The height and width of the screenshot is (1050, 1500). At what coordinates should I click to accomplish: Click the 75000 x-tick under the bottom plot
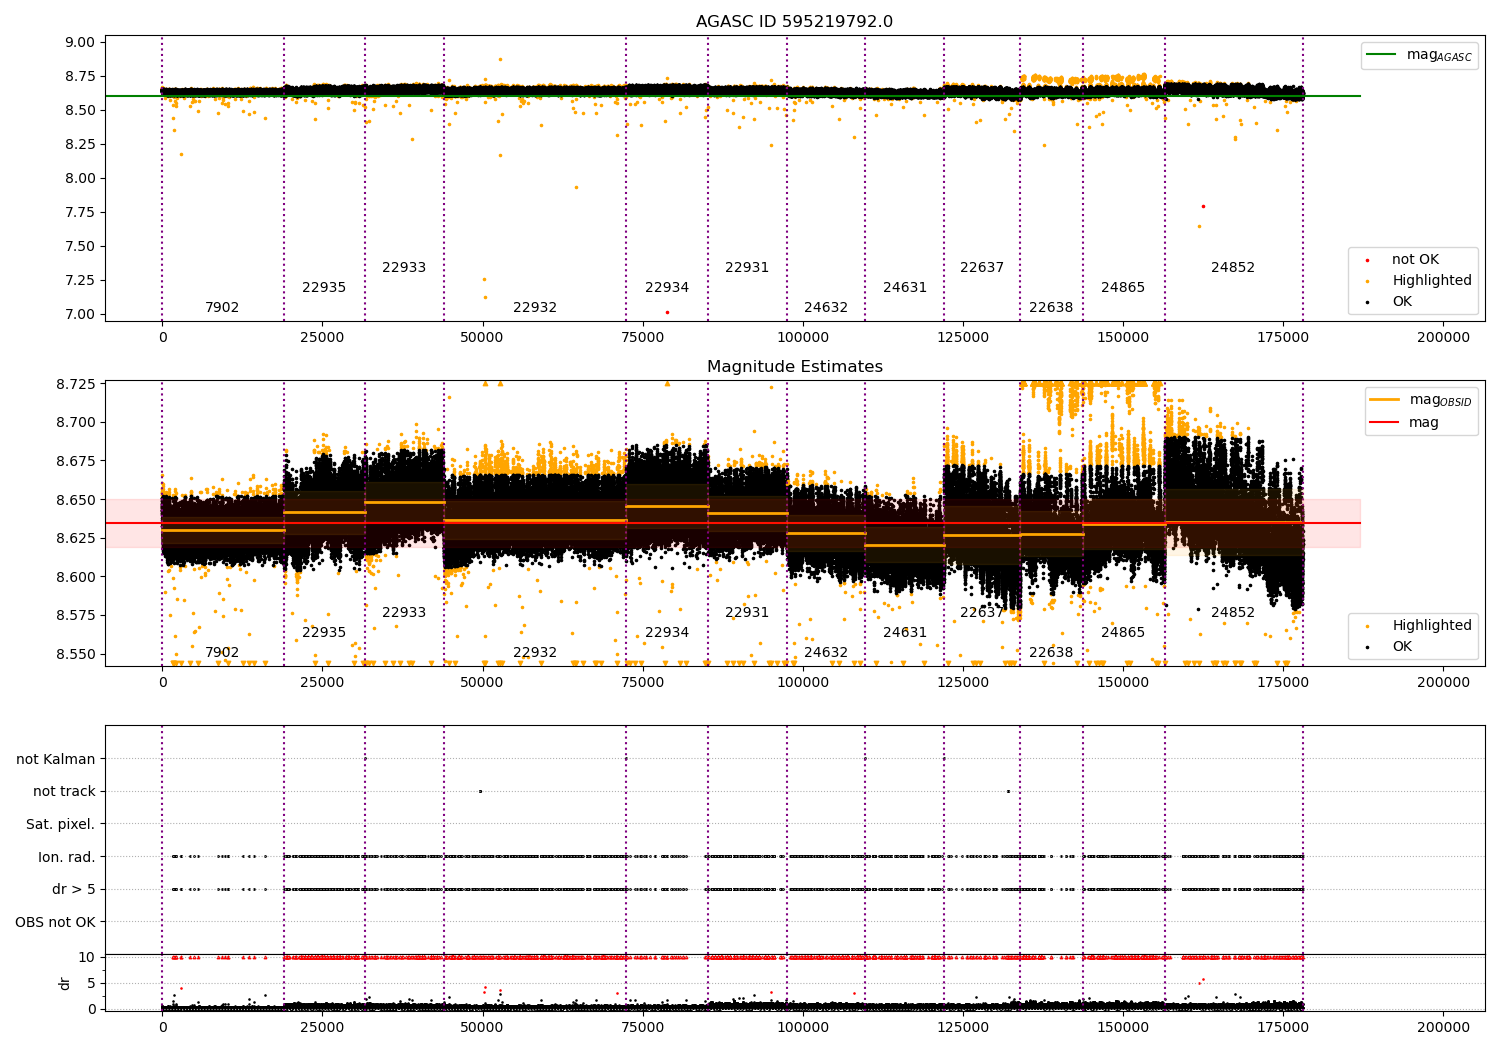(643, 1027)
